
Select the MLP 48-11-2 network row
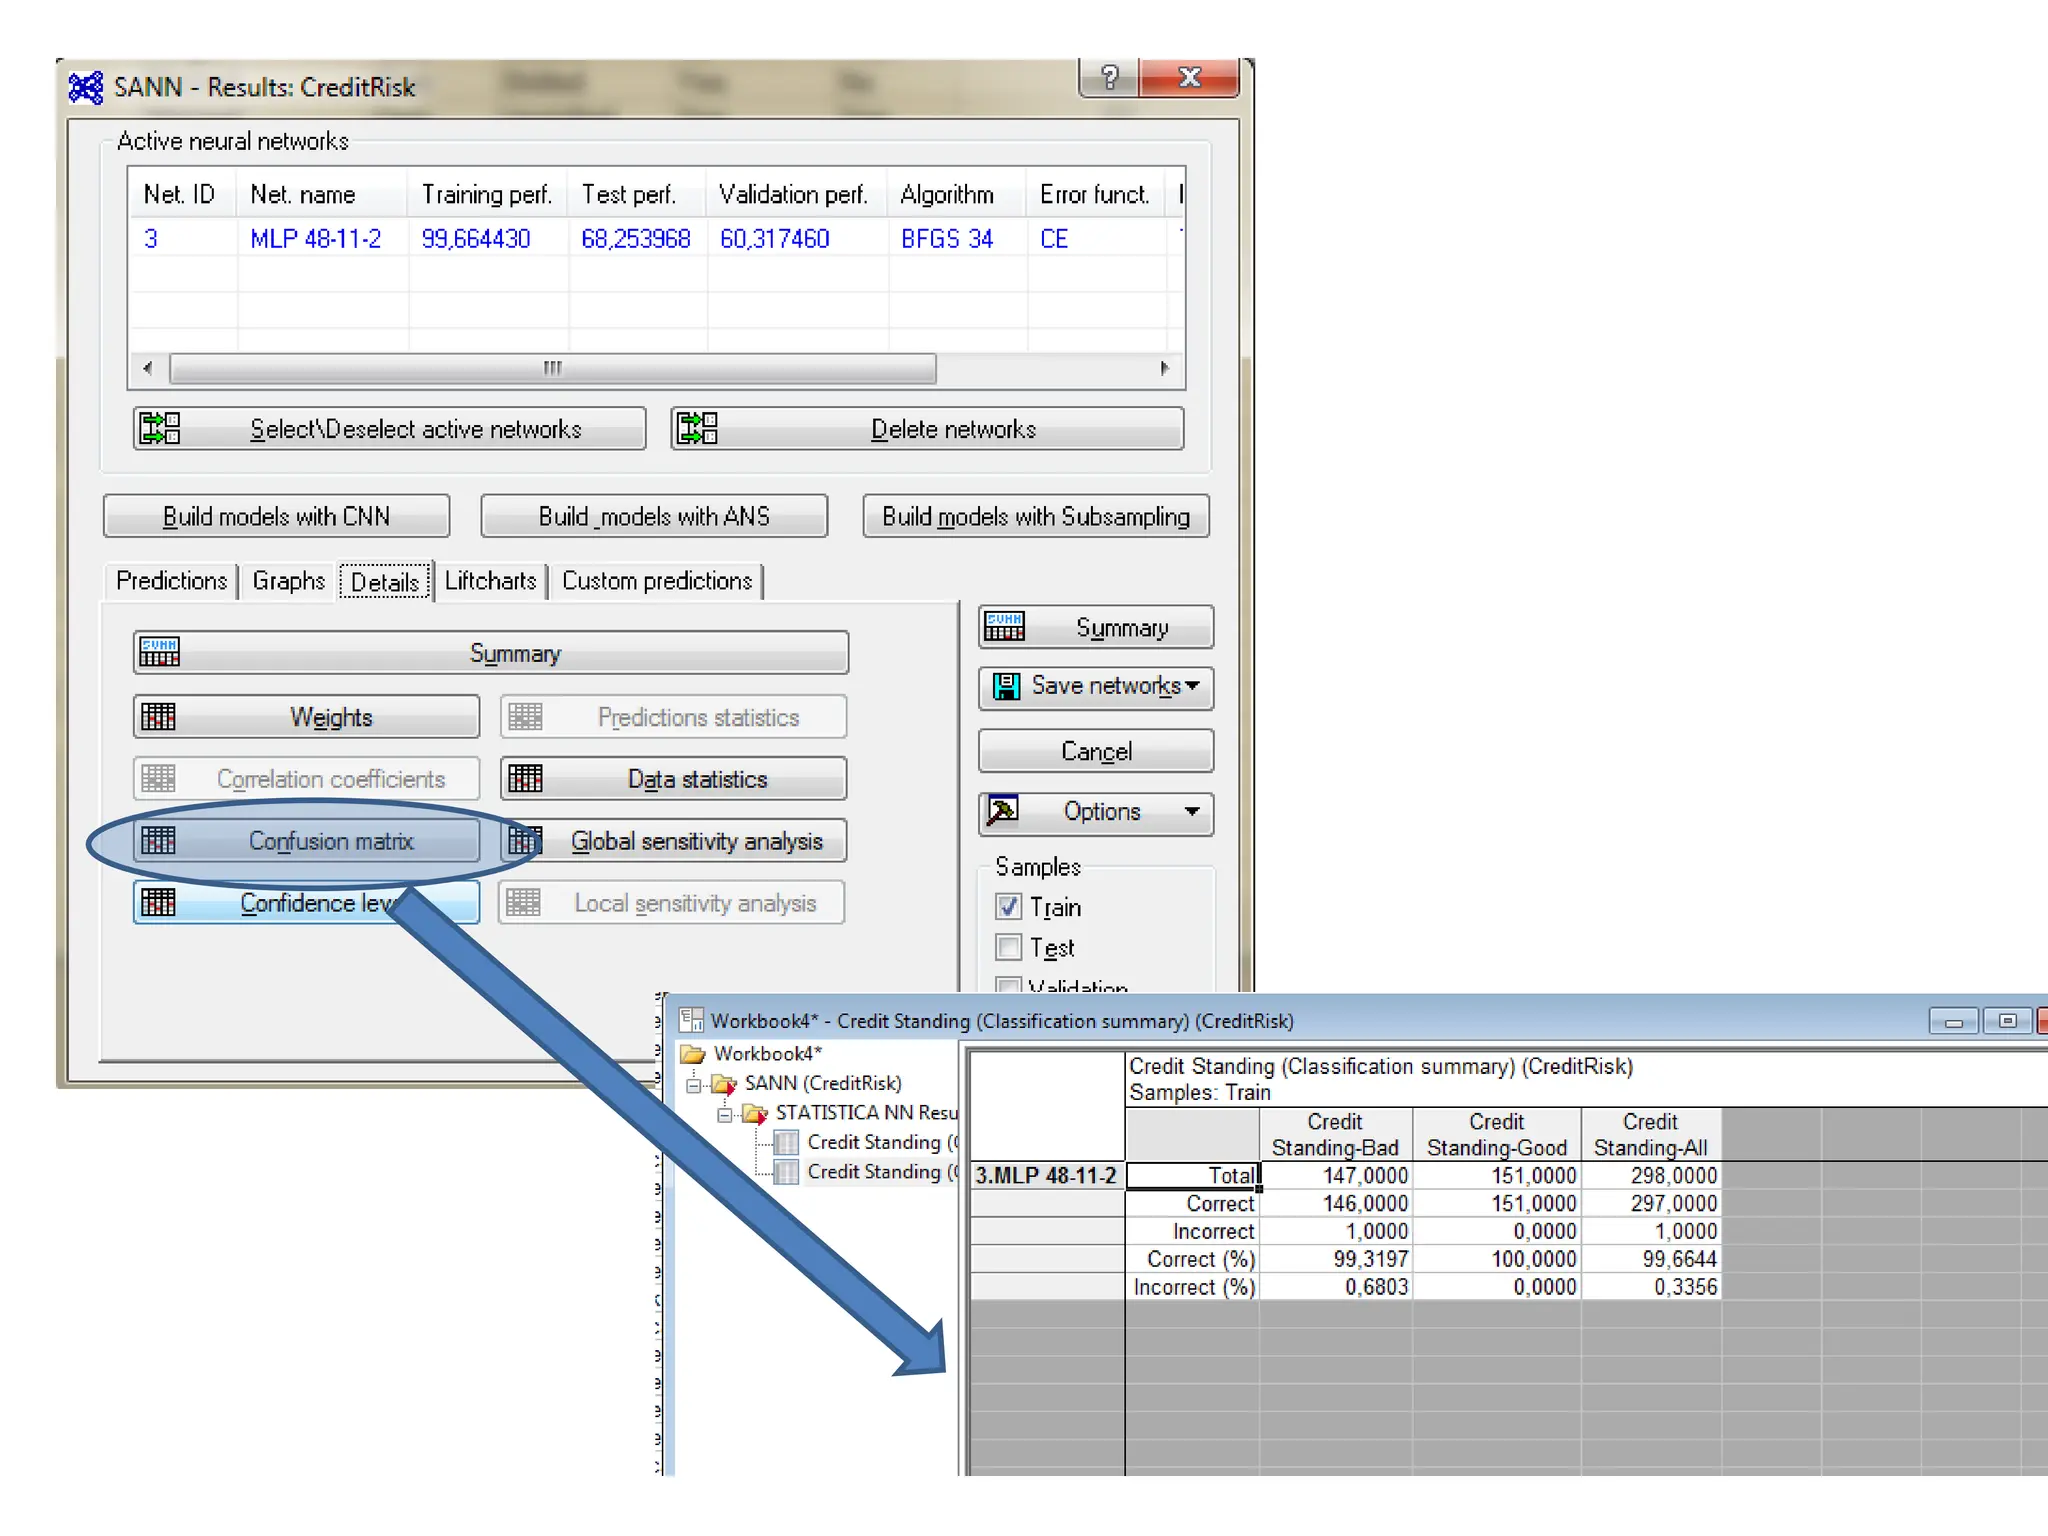click(315, 239)
